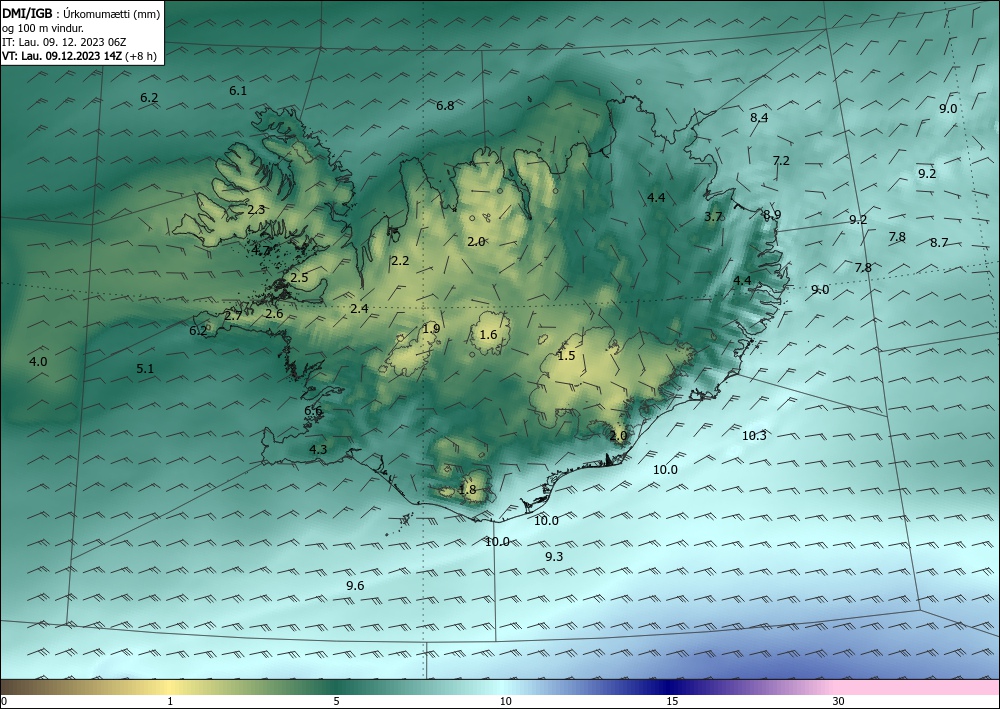The image size is (1000, 709).
Task: Select the 1.5 value on Vatnajökull
Action: (566, 356)
